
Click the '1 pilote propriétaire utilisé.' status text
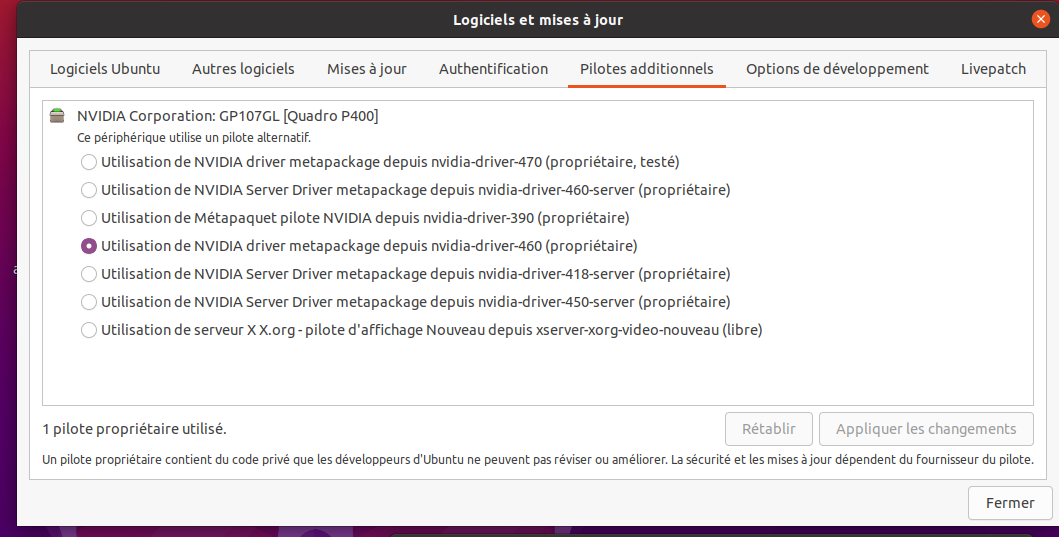pos(134,429)
